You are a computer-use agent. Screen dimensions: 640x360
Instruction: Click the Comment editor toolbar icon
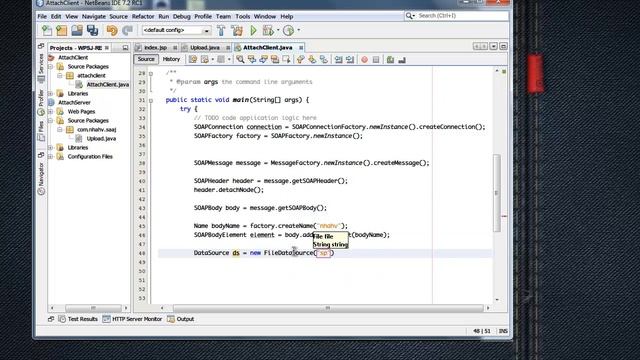point(391,60)
